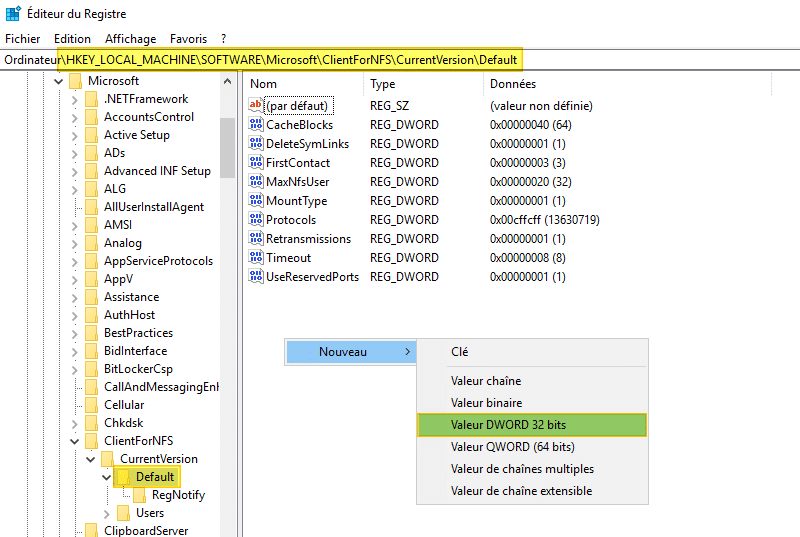The image size is (800, 537).
Task: Sort values by Données column header
Action: (x=513, y=84)
